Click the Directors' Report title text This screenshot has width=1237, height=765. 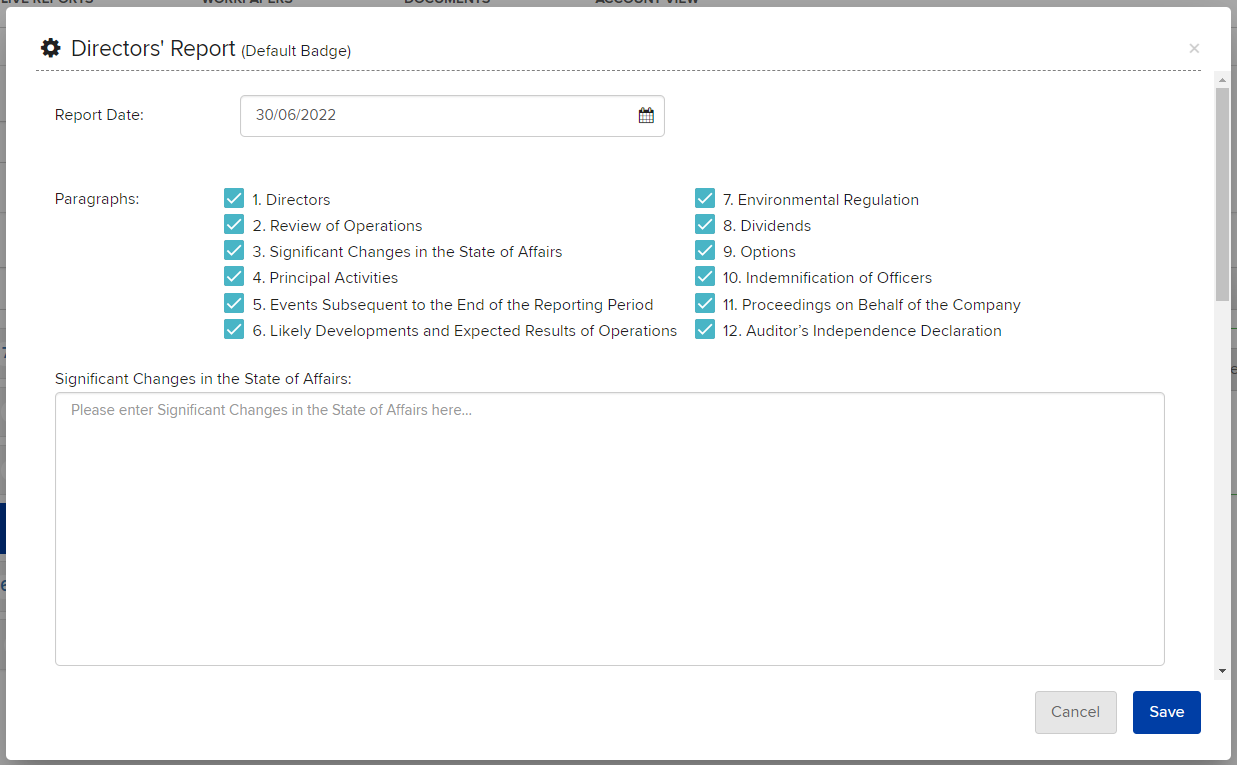click(x=153, y=48)
